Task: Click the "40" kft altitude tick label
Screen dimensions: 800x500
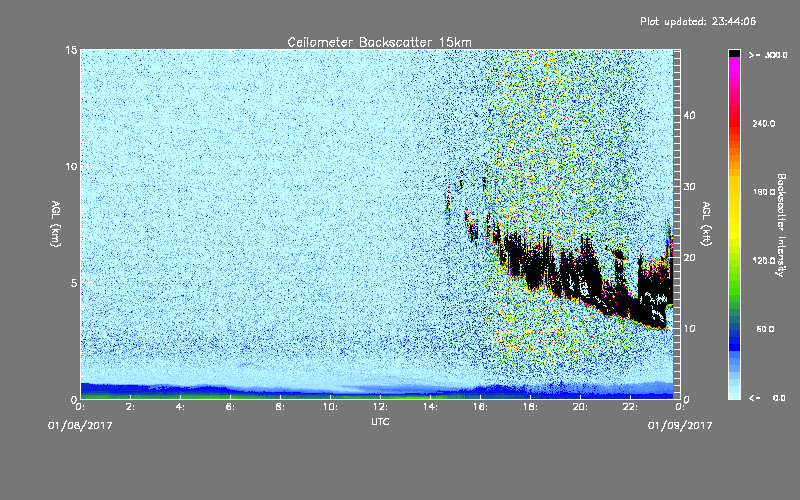Action: point(690,115)
